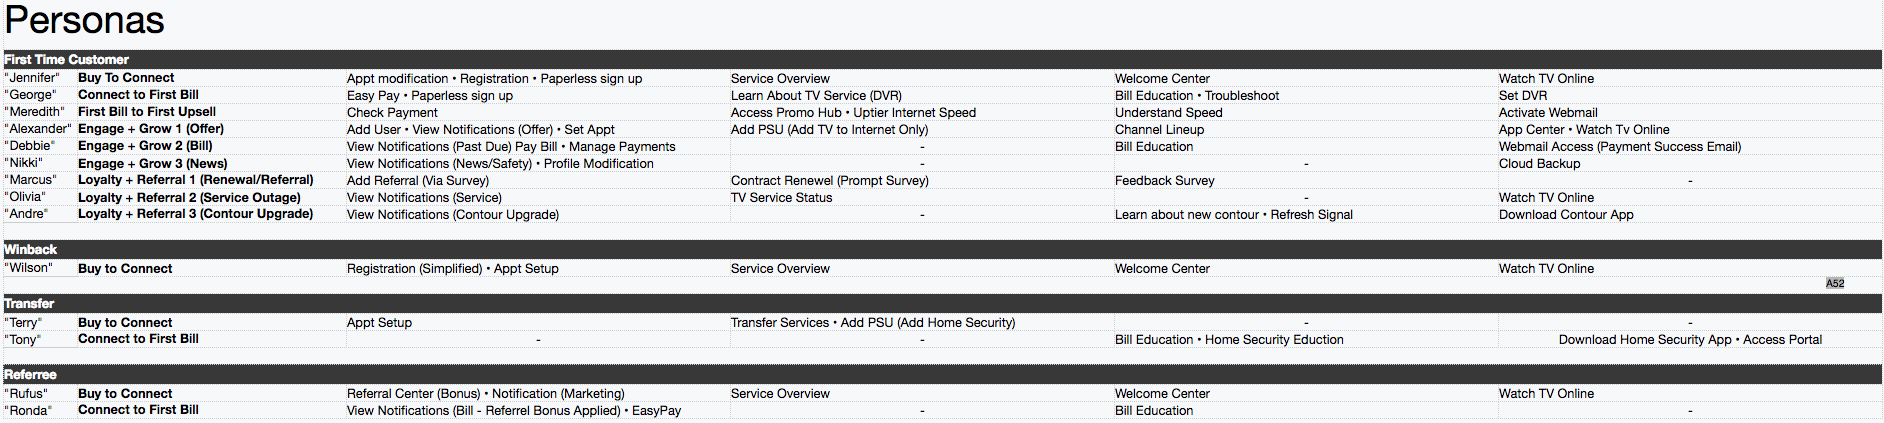Click the Personas page title

[x=85, y=20]
